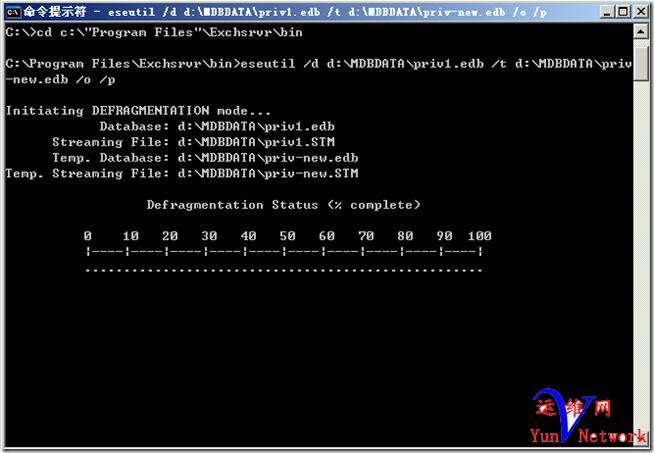Click the 'Temp. Database' priv-new.edb line

(205, 158)
